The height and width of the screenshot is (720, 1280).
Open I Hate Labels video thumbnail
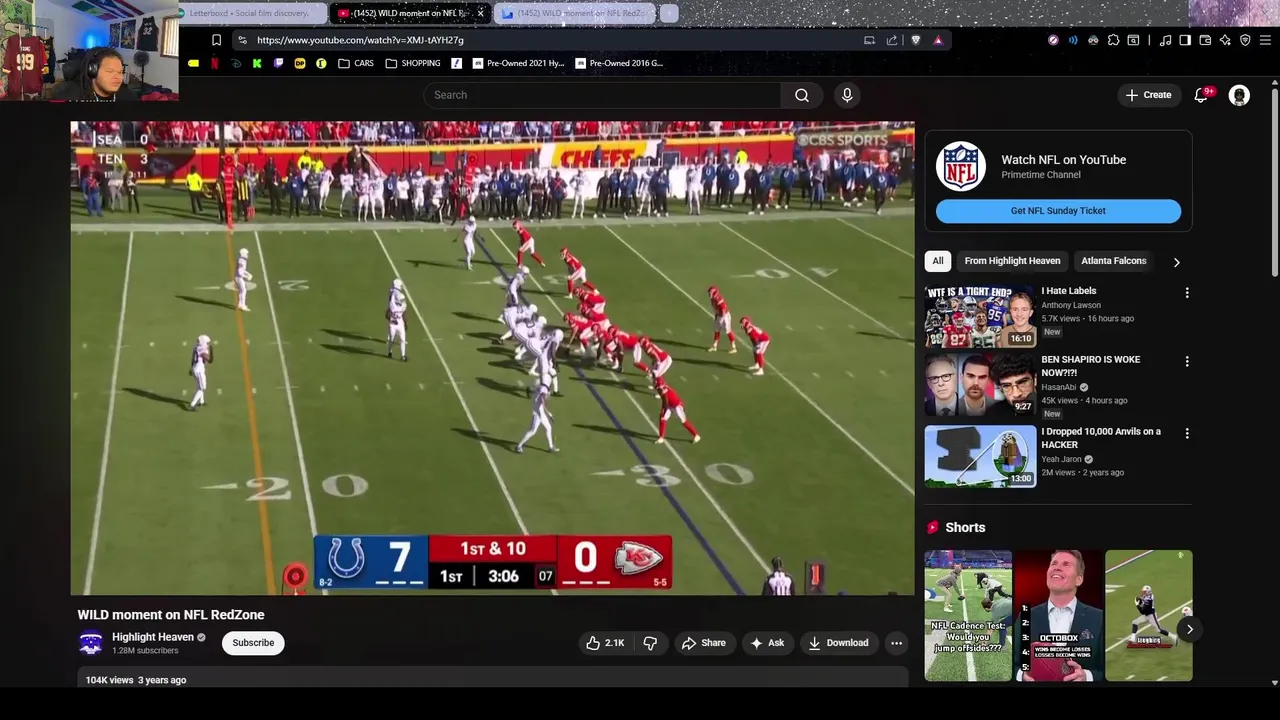[980, 316]
